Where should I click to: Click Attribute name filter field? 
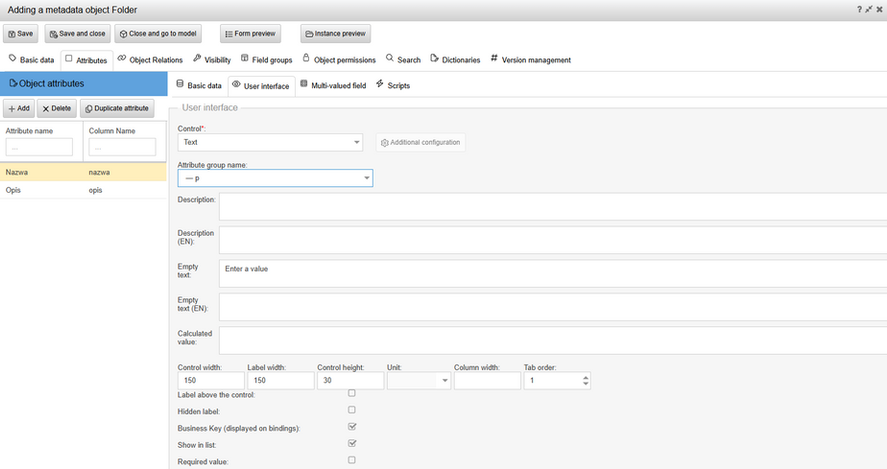pyautogui.click(x=39, y=147)
